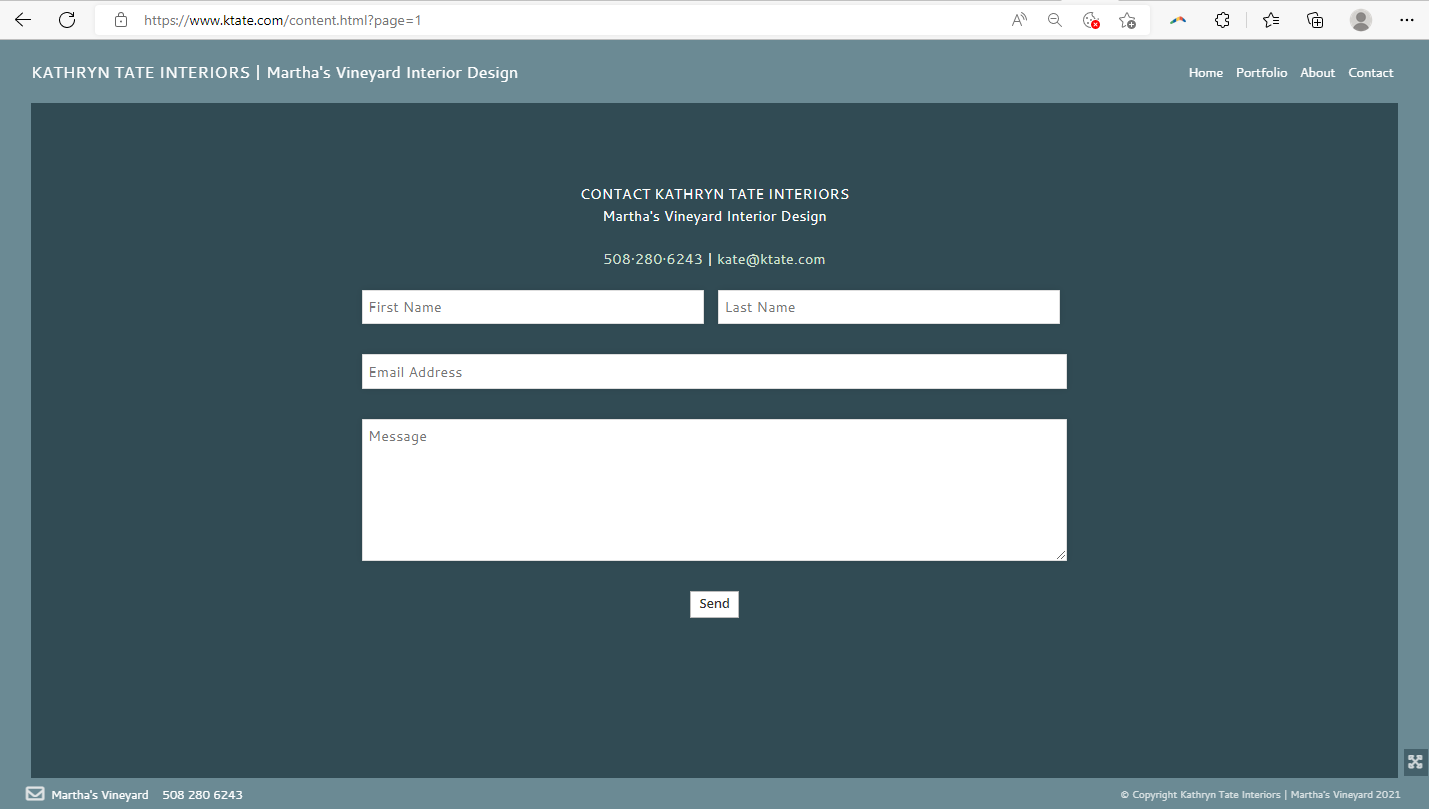Submit the form with the Send button

pyautogui.click(x=714, y=604)
